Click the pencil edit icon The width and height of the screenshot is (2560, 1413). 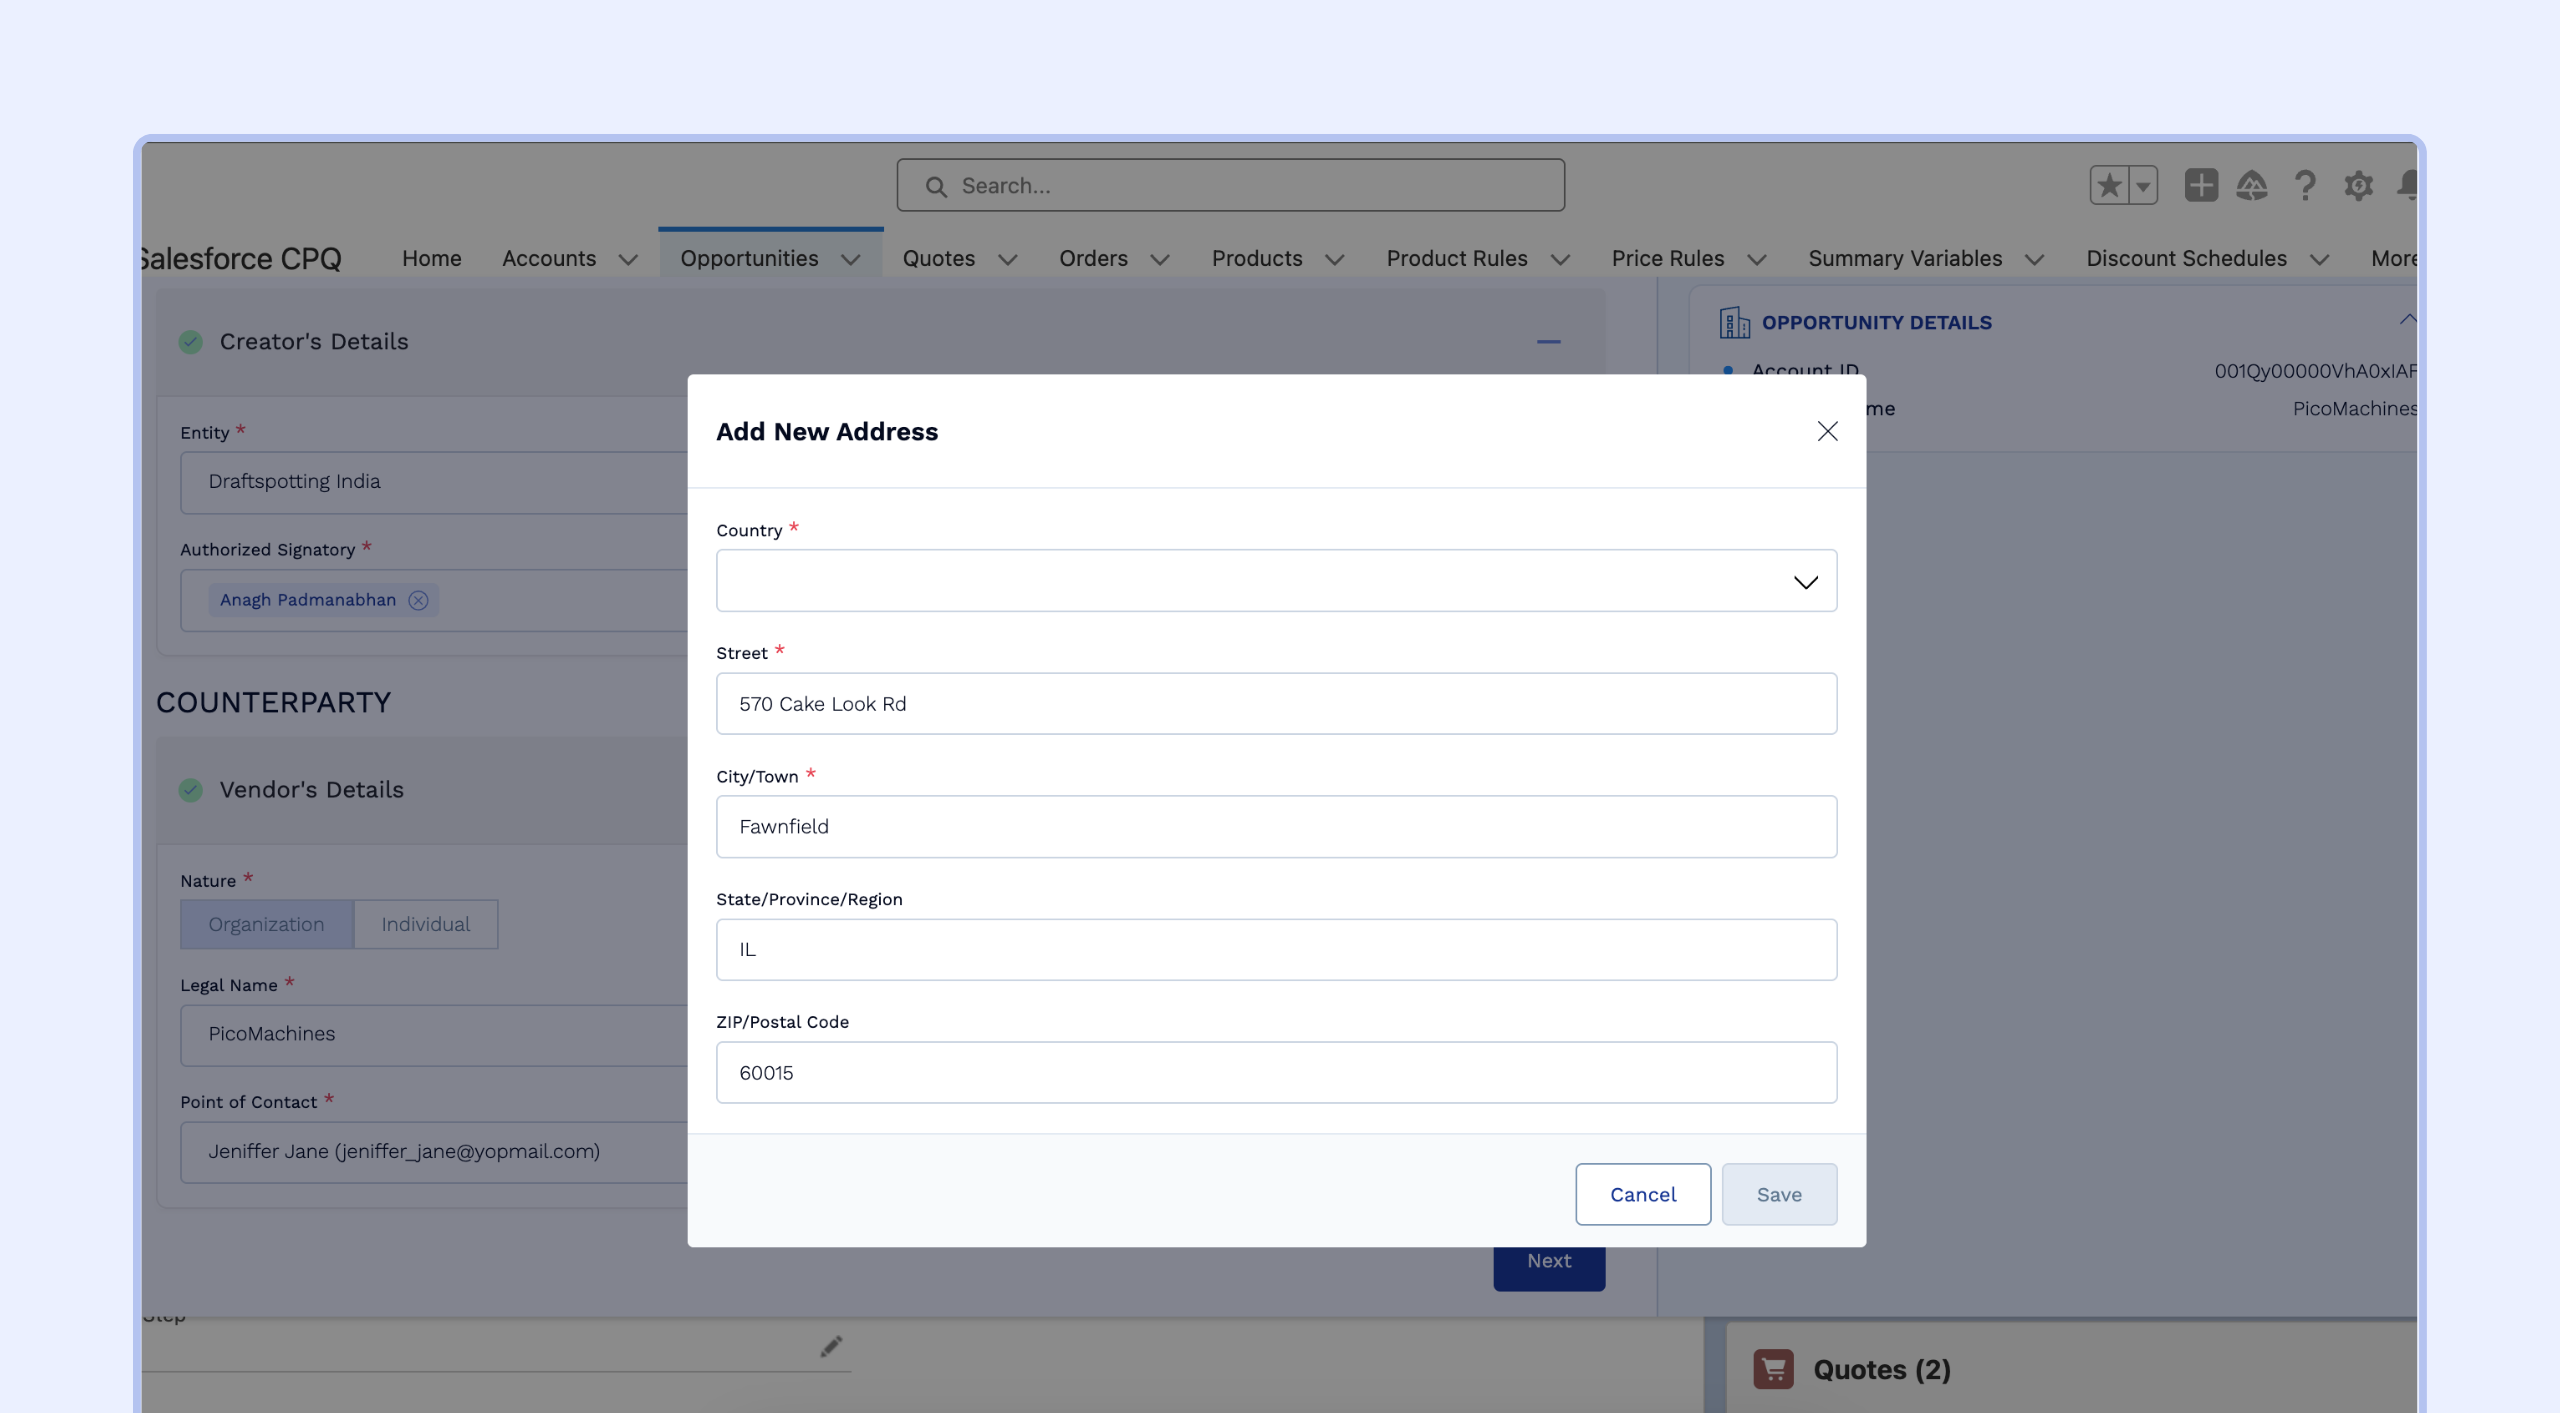[831, 1347]
